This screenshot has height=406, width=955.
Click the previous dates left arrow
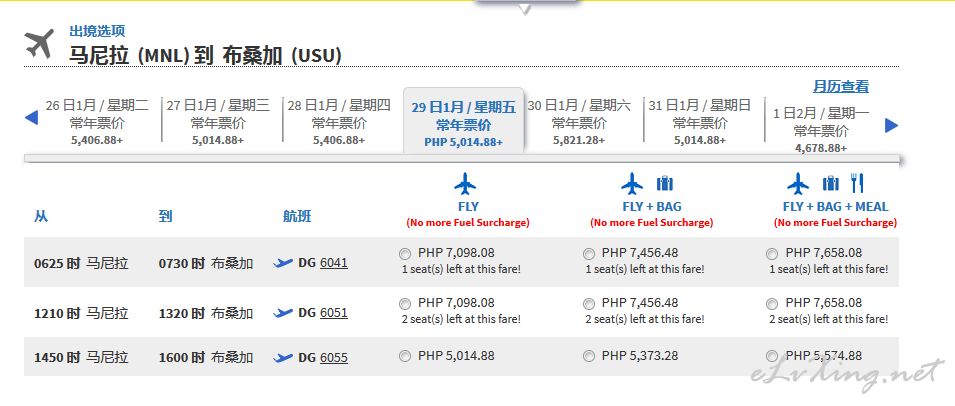click(31, 117)
